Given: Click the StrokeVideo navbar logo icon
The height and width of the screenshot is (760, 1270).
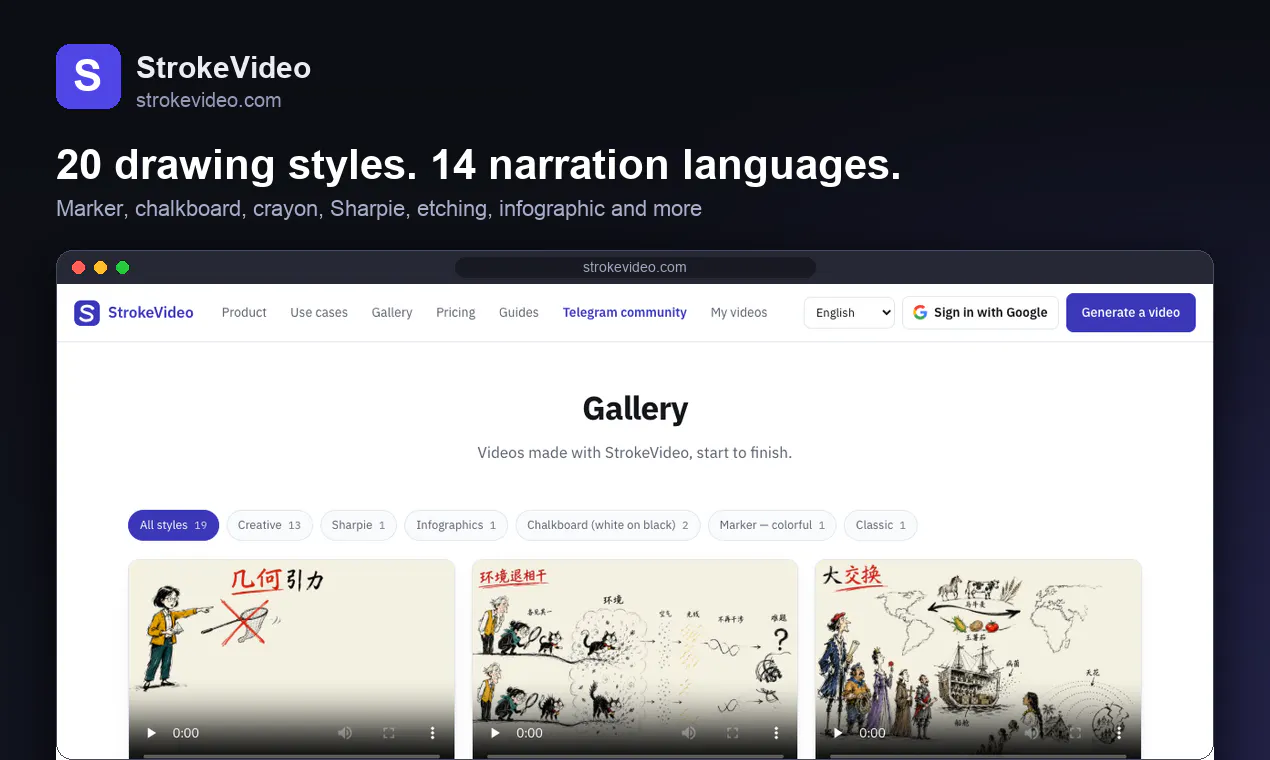Looking at the screenshot, I should [87, 313].
